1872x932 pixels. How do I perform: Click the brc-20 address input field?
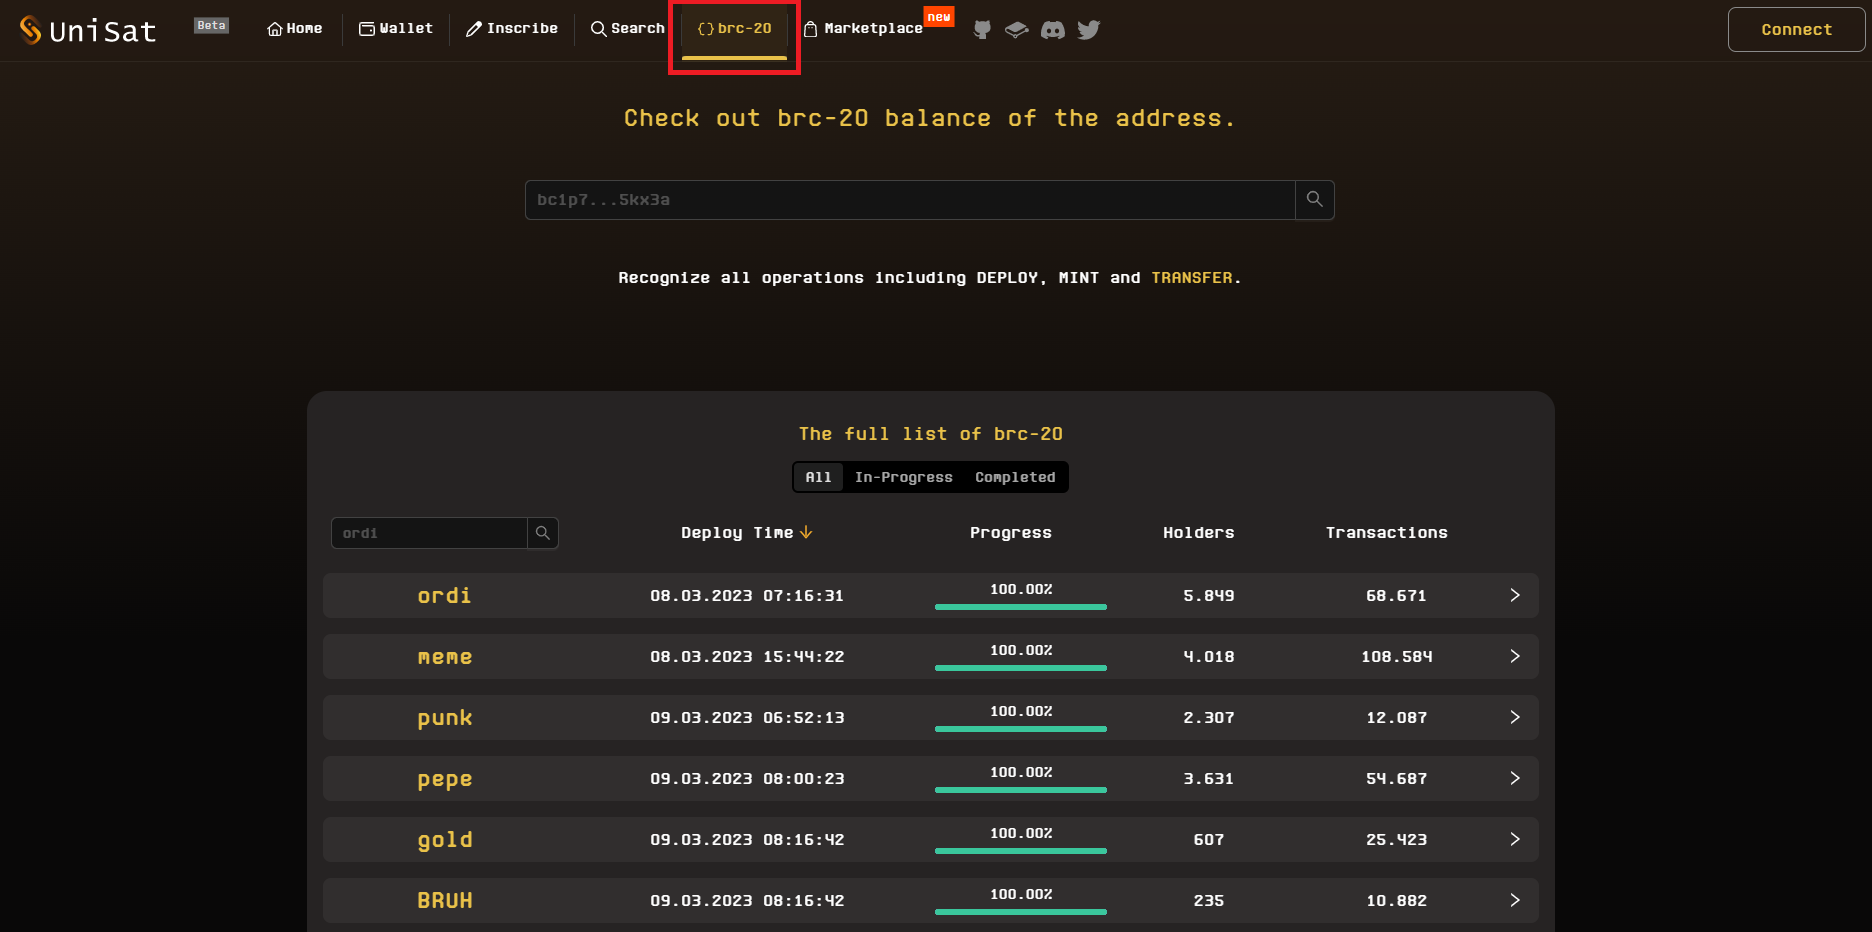pyautogui.click(x=910, y=200)
